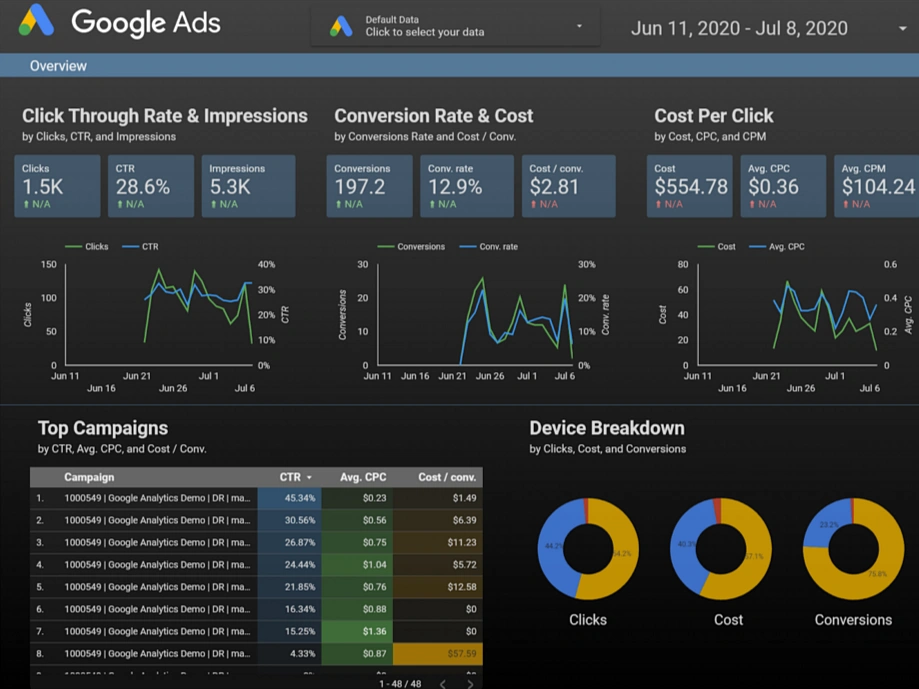Open the Default Data source selector

455,26
